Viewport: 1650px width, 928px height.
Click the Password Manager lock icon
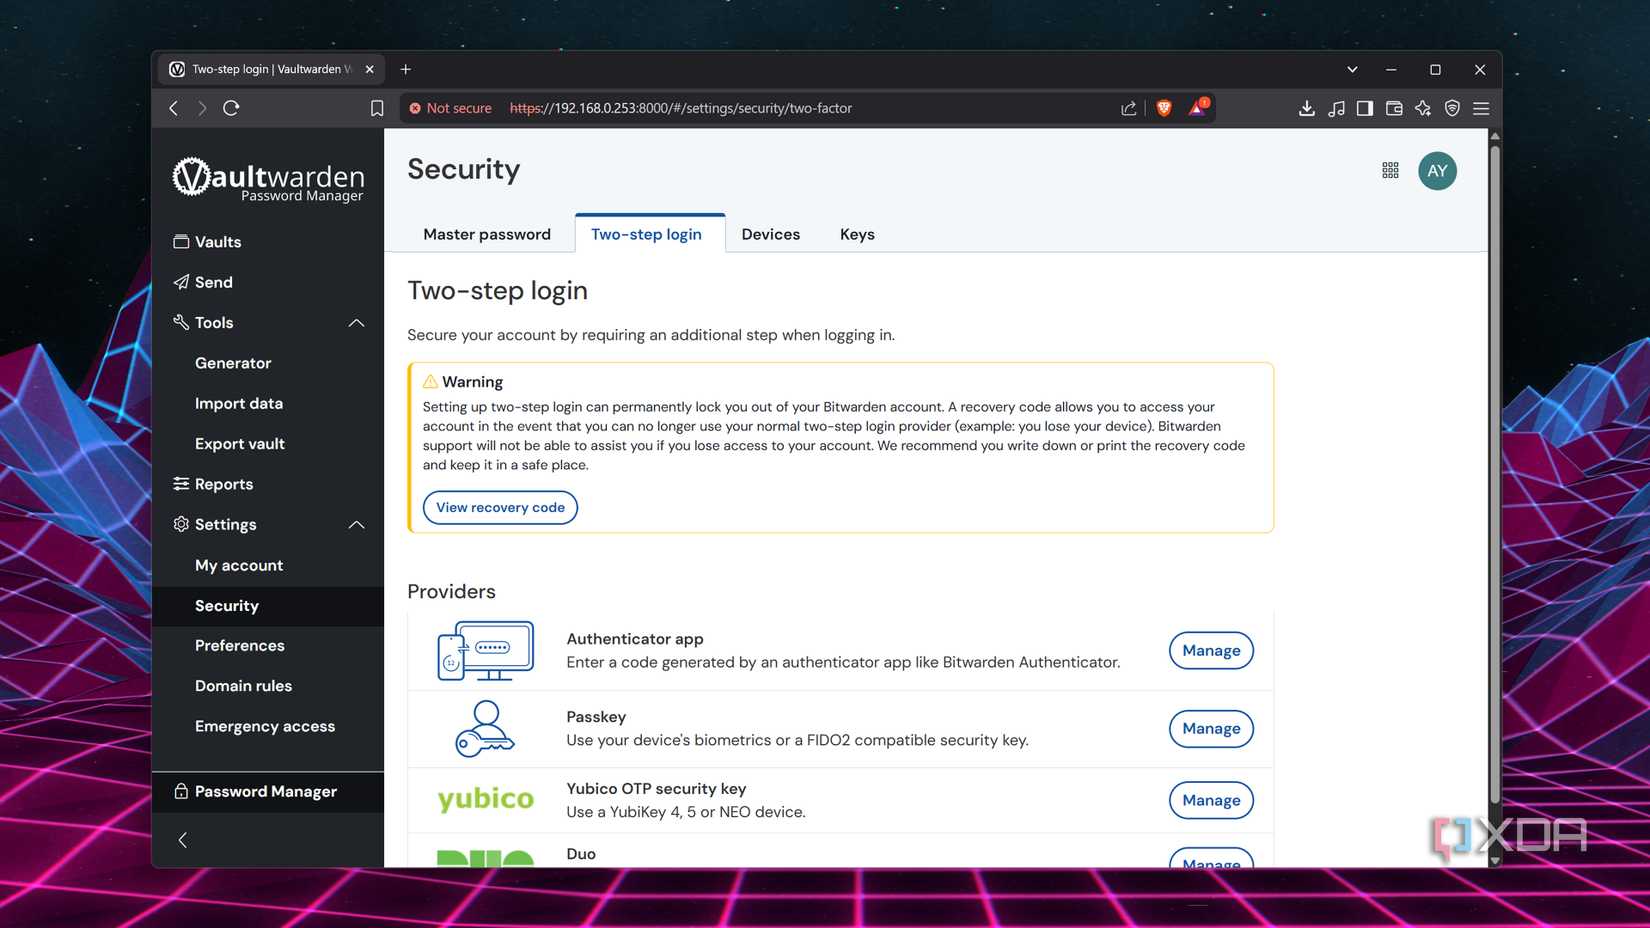[181, 791]
